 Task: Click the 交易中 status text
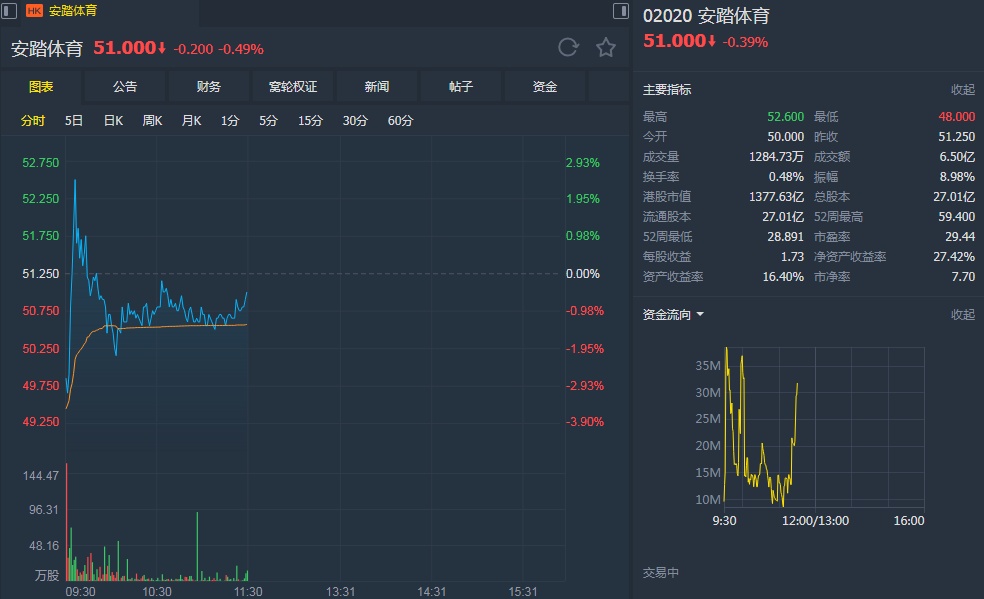tap(660, 573)
